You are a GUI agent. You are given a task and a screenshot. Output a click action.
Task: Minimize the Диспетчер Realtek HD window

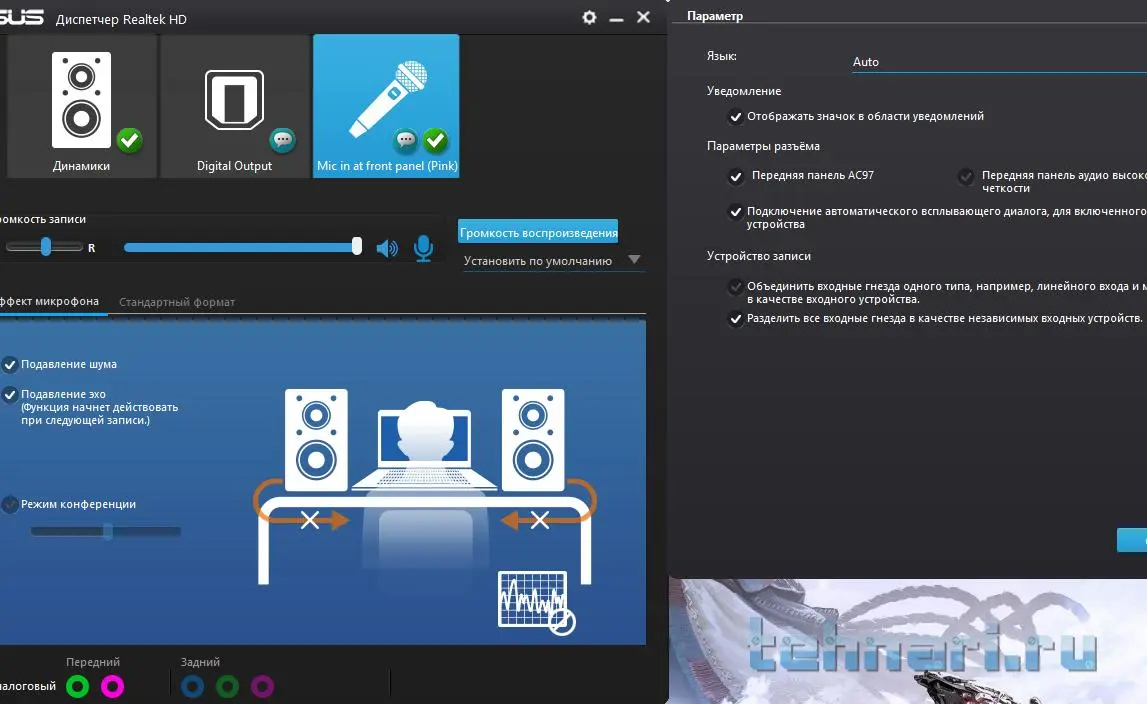616,18
